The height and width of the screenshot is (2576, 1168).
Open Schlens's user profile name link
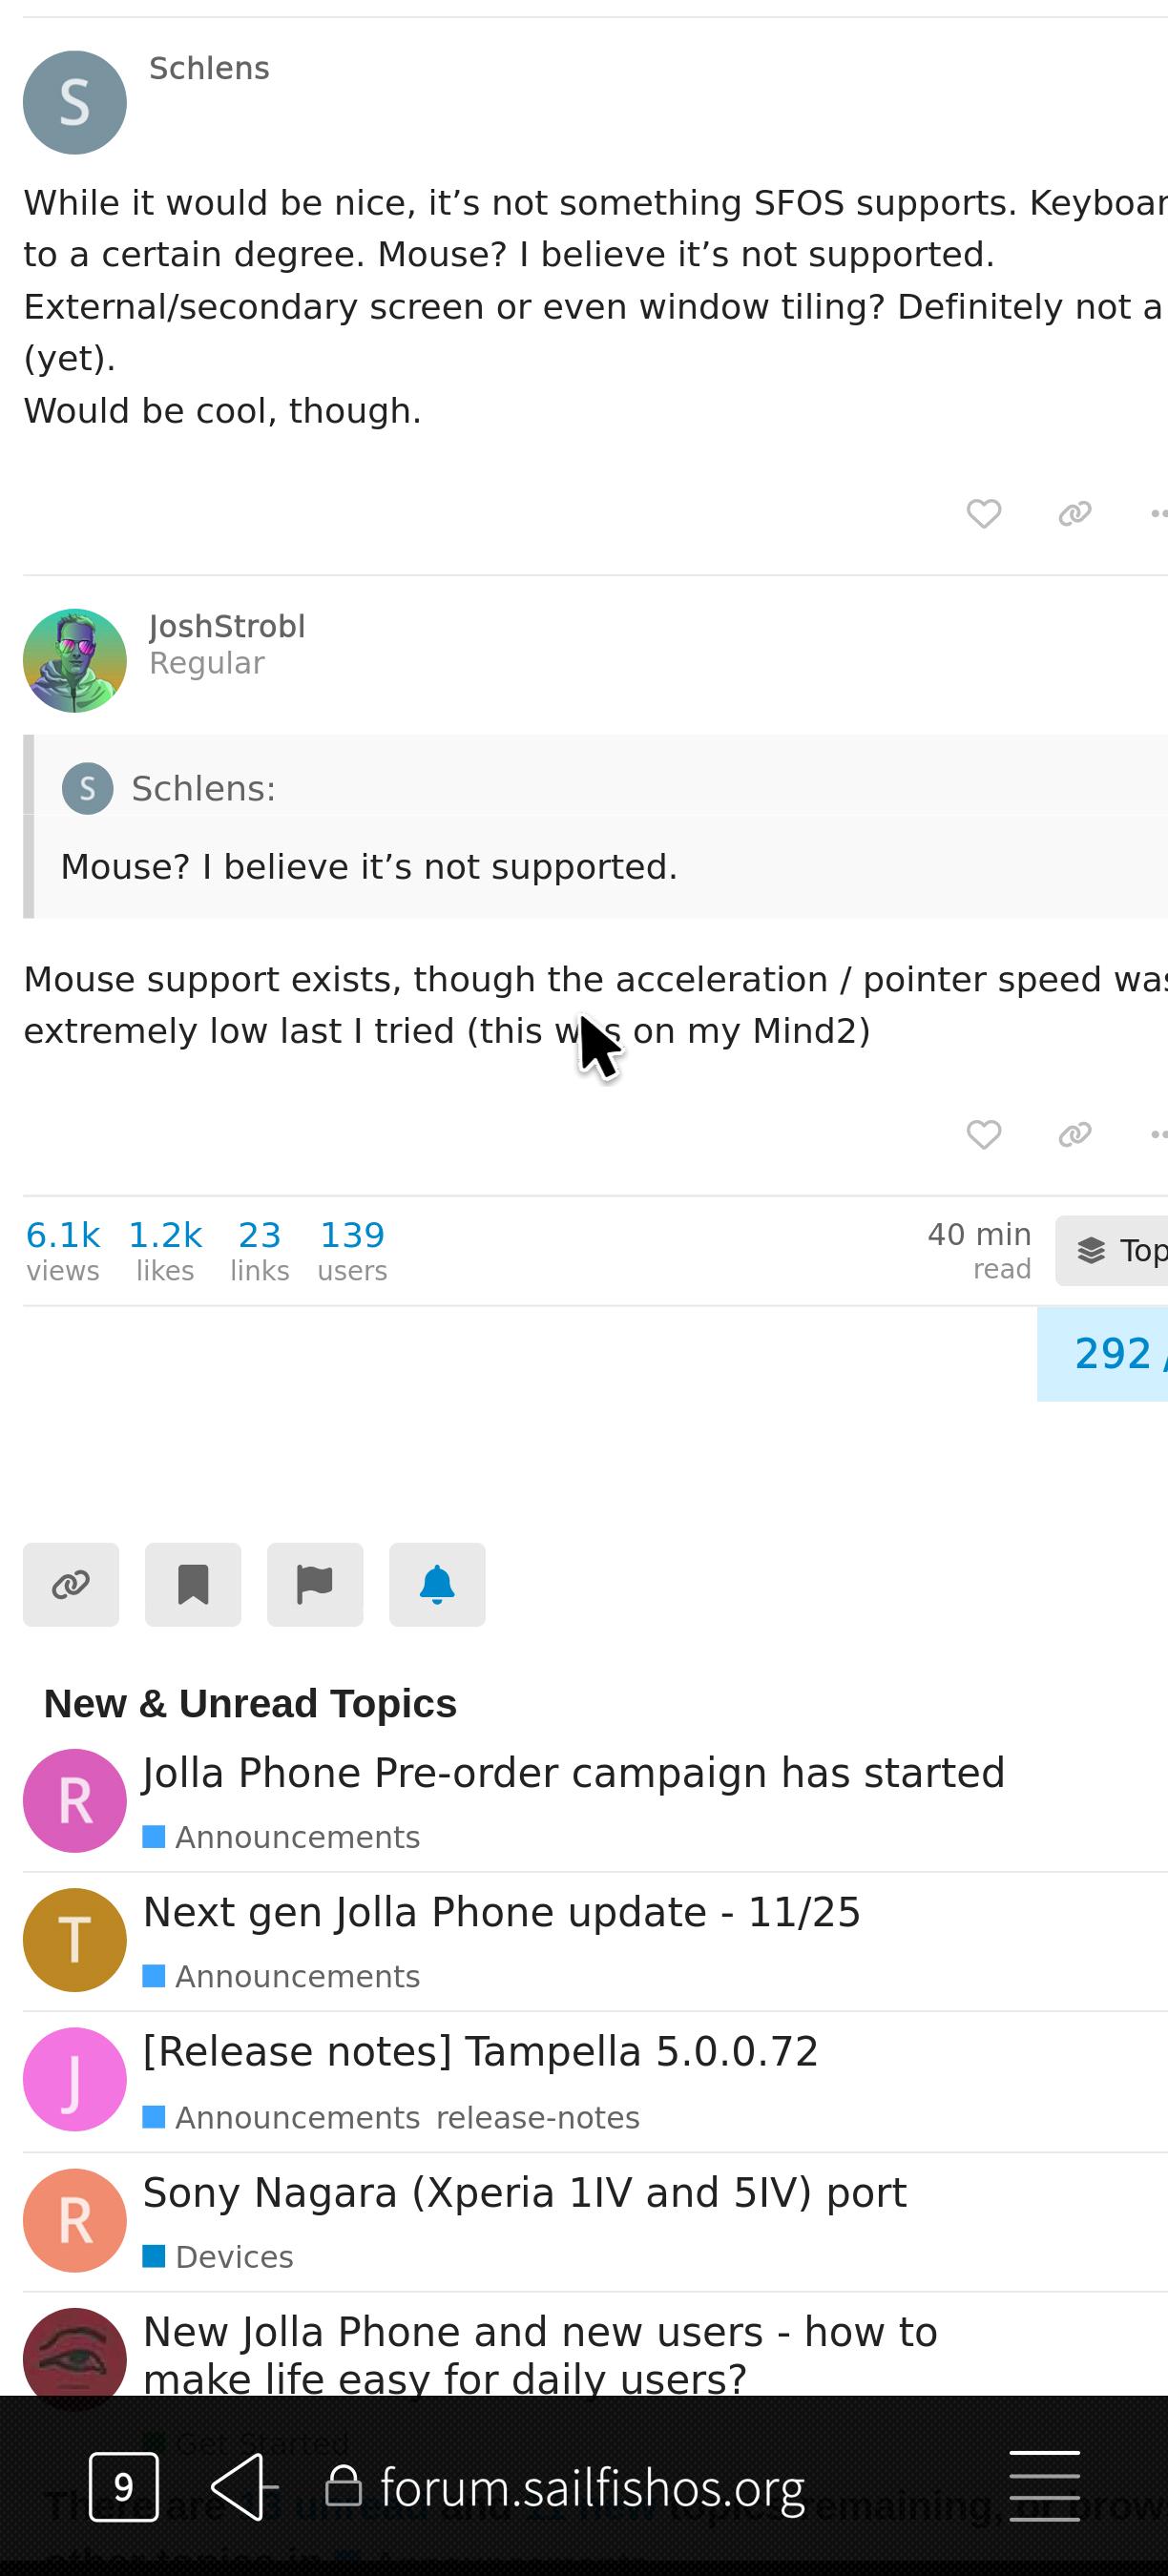click(x=209, y=68)
